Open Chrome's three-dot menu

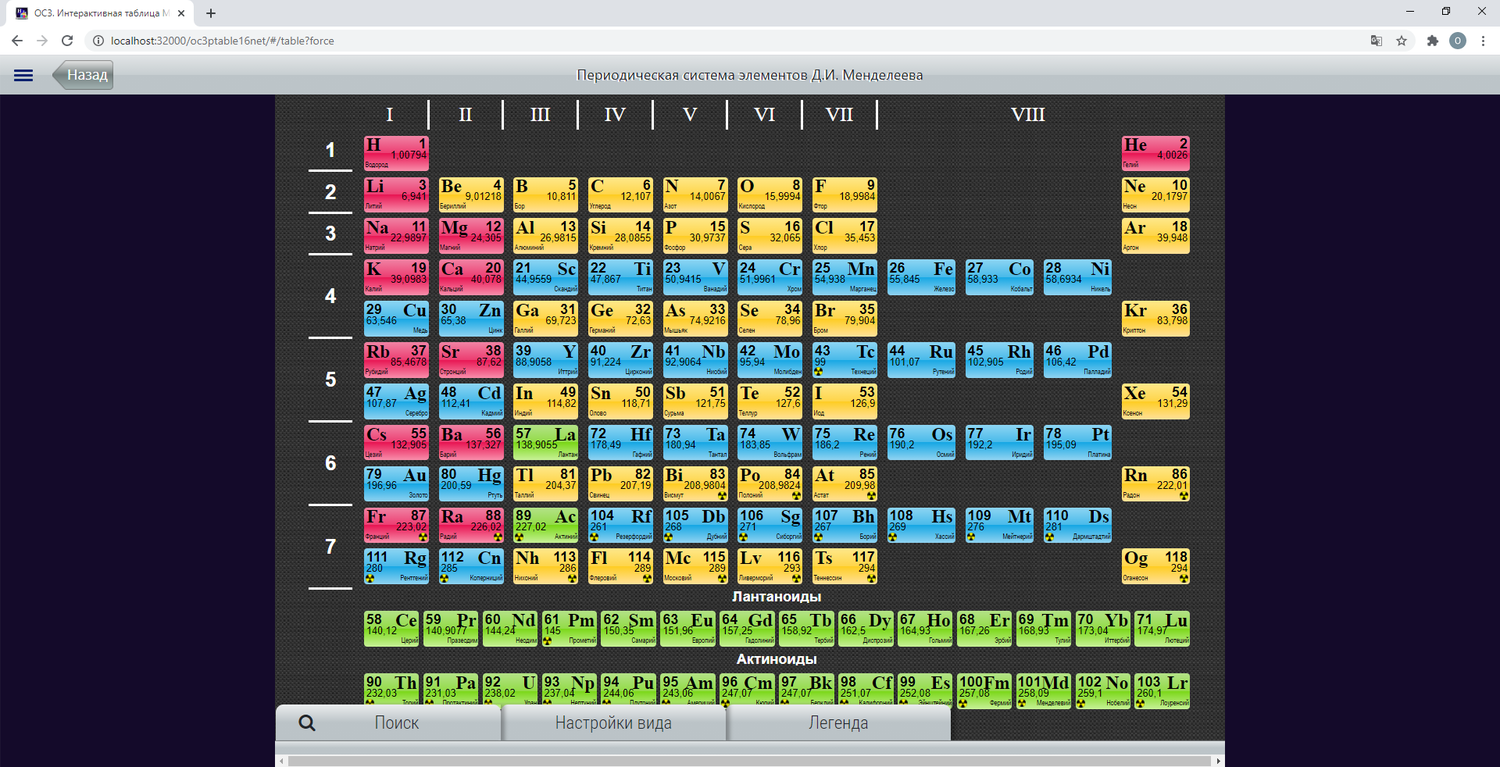1483,41
